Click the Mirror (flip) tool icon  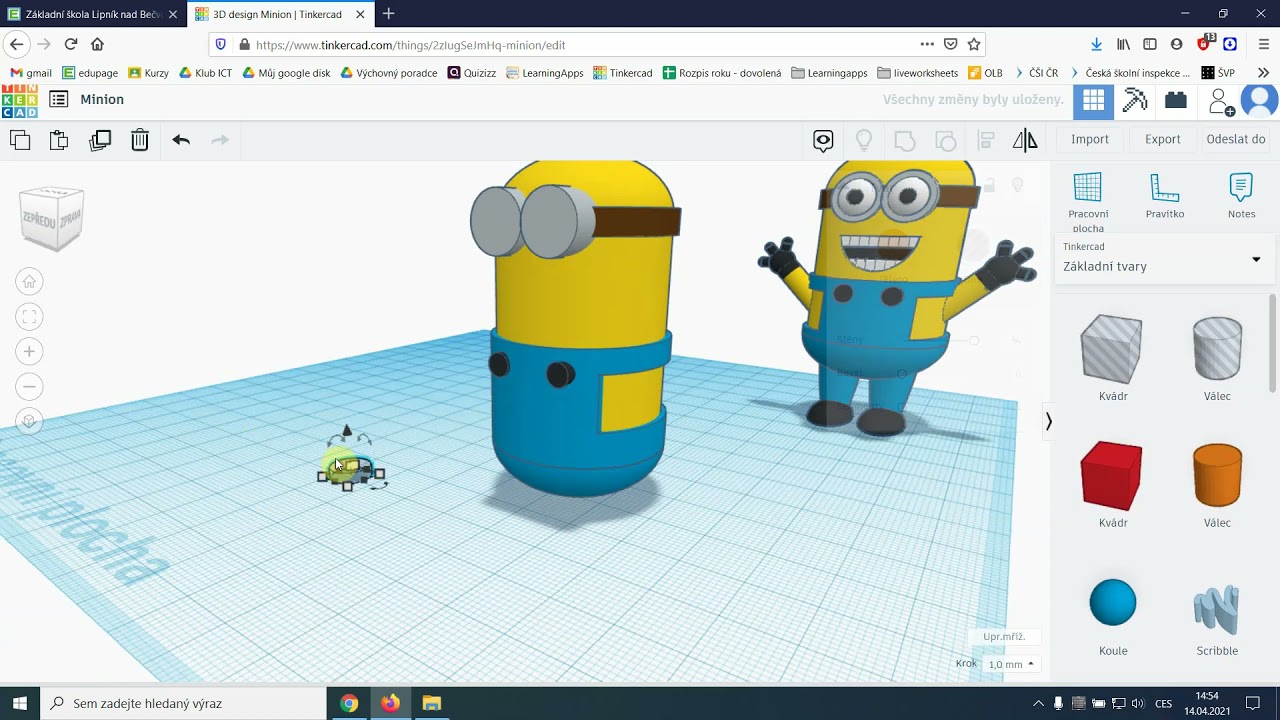tap(1025, 140)
